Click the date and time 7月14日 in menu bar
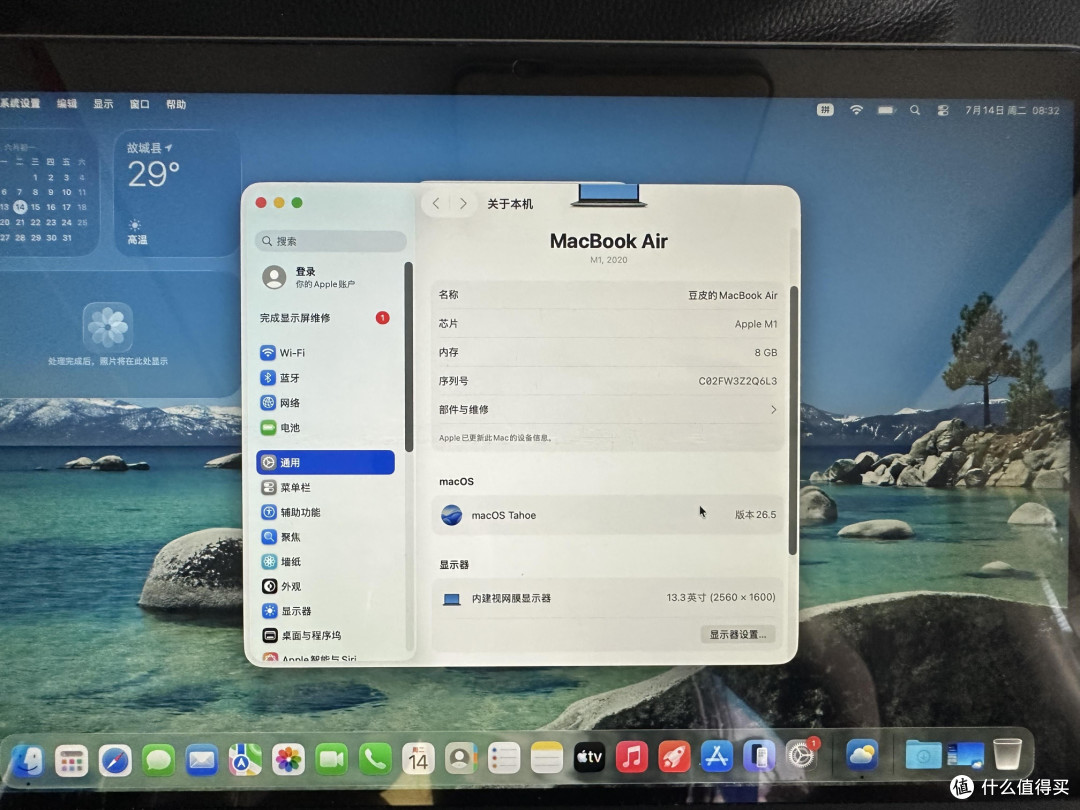This screenshot has width=1080, height=810. [1012, 110]
